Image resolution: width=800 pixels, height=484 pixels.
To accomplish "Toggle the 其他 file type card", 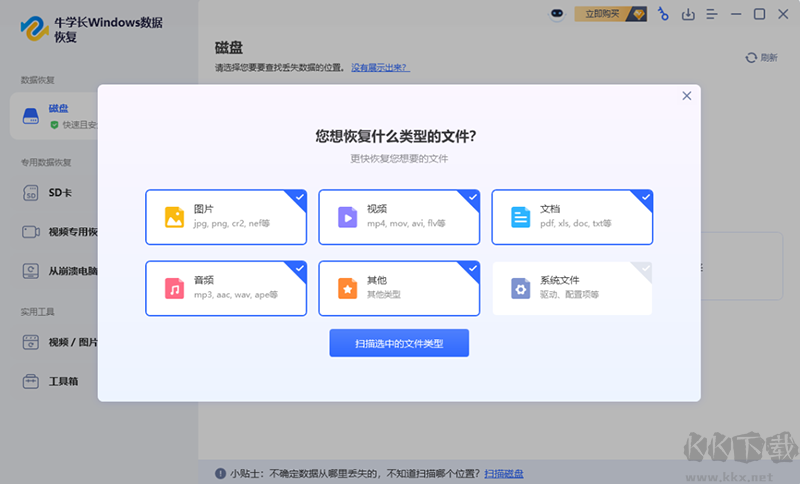I will pyautogui.click(x=399, y=288).
